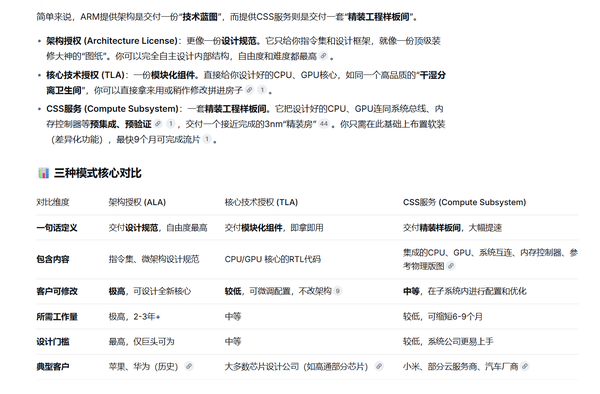The image size is (600, 394).
Task: Click cell 极高，可设计全新核心
Action: pyautogui.click(x=150, y=291)
